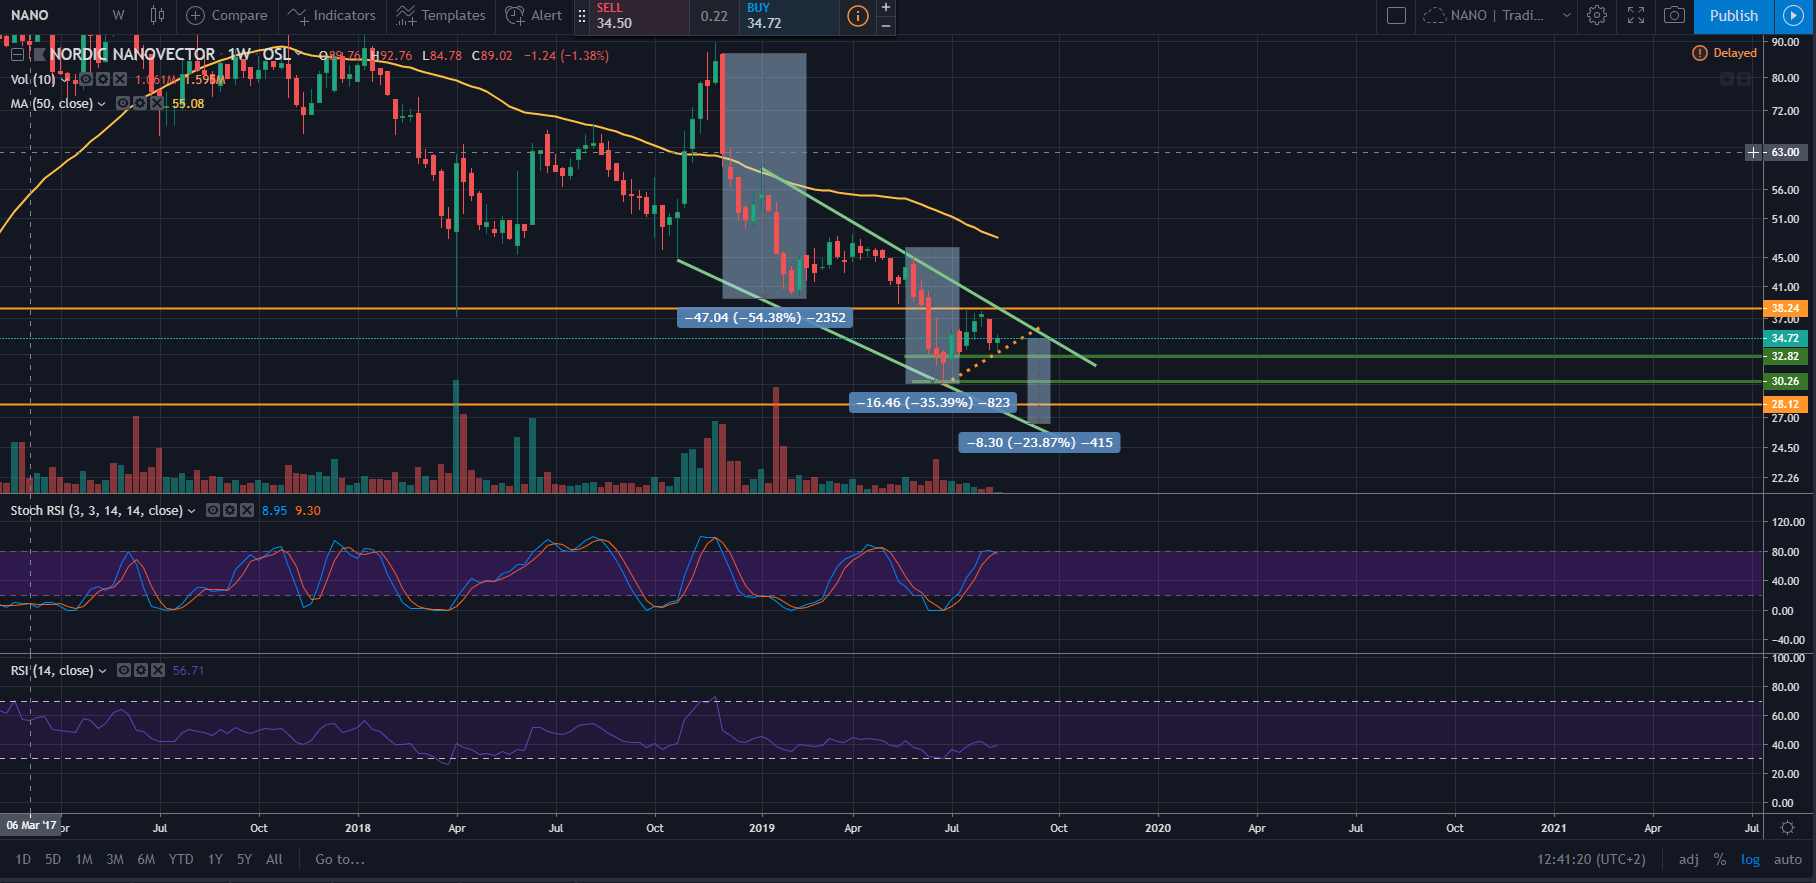Select the -16.46 (-35.39%) measurement label
1816x883 pixels.
[x=933, y=403]
